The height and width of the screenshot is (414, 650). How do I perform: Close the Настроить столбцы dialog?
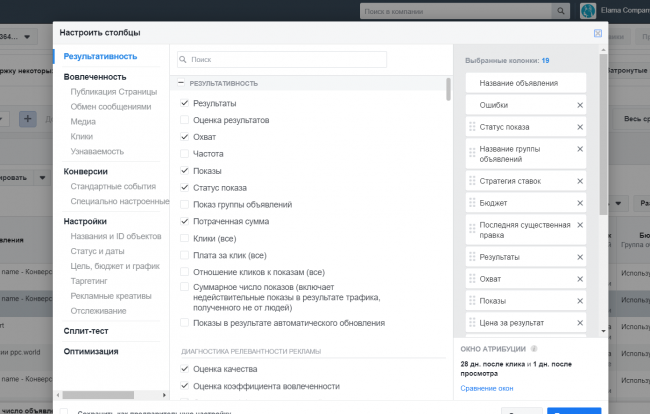click(x=597, y=33)
